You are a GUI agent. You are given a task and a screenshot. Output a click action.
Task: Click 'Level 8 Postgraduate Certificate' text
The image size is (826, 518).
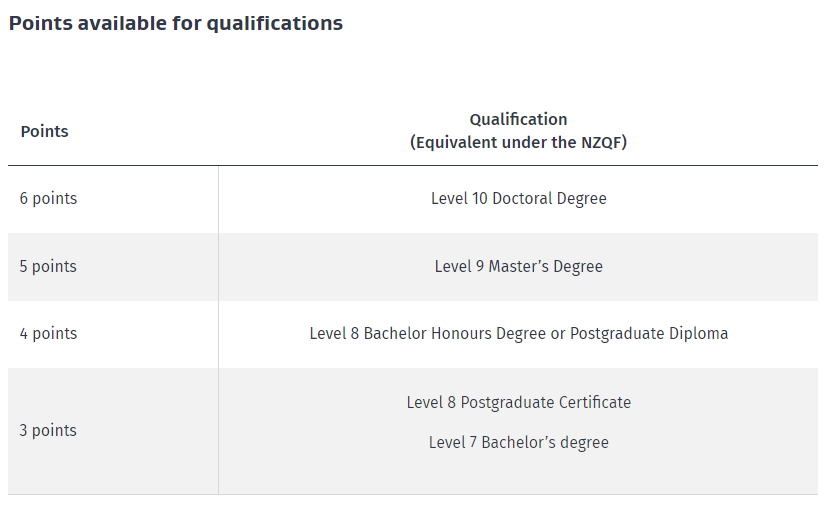pos(518,402)
